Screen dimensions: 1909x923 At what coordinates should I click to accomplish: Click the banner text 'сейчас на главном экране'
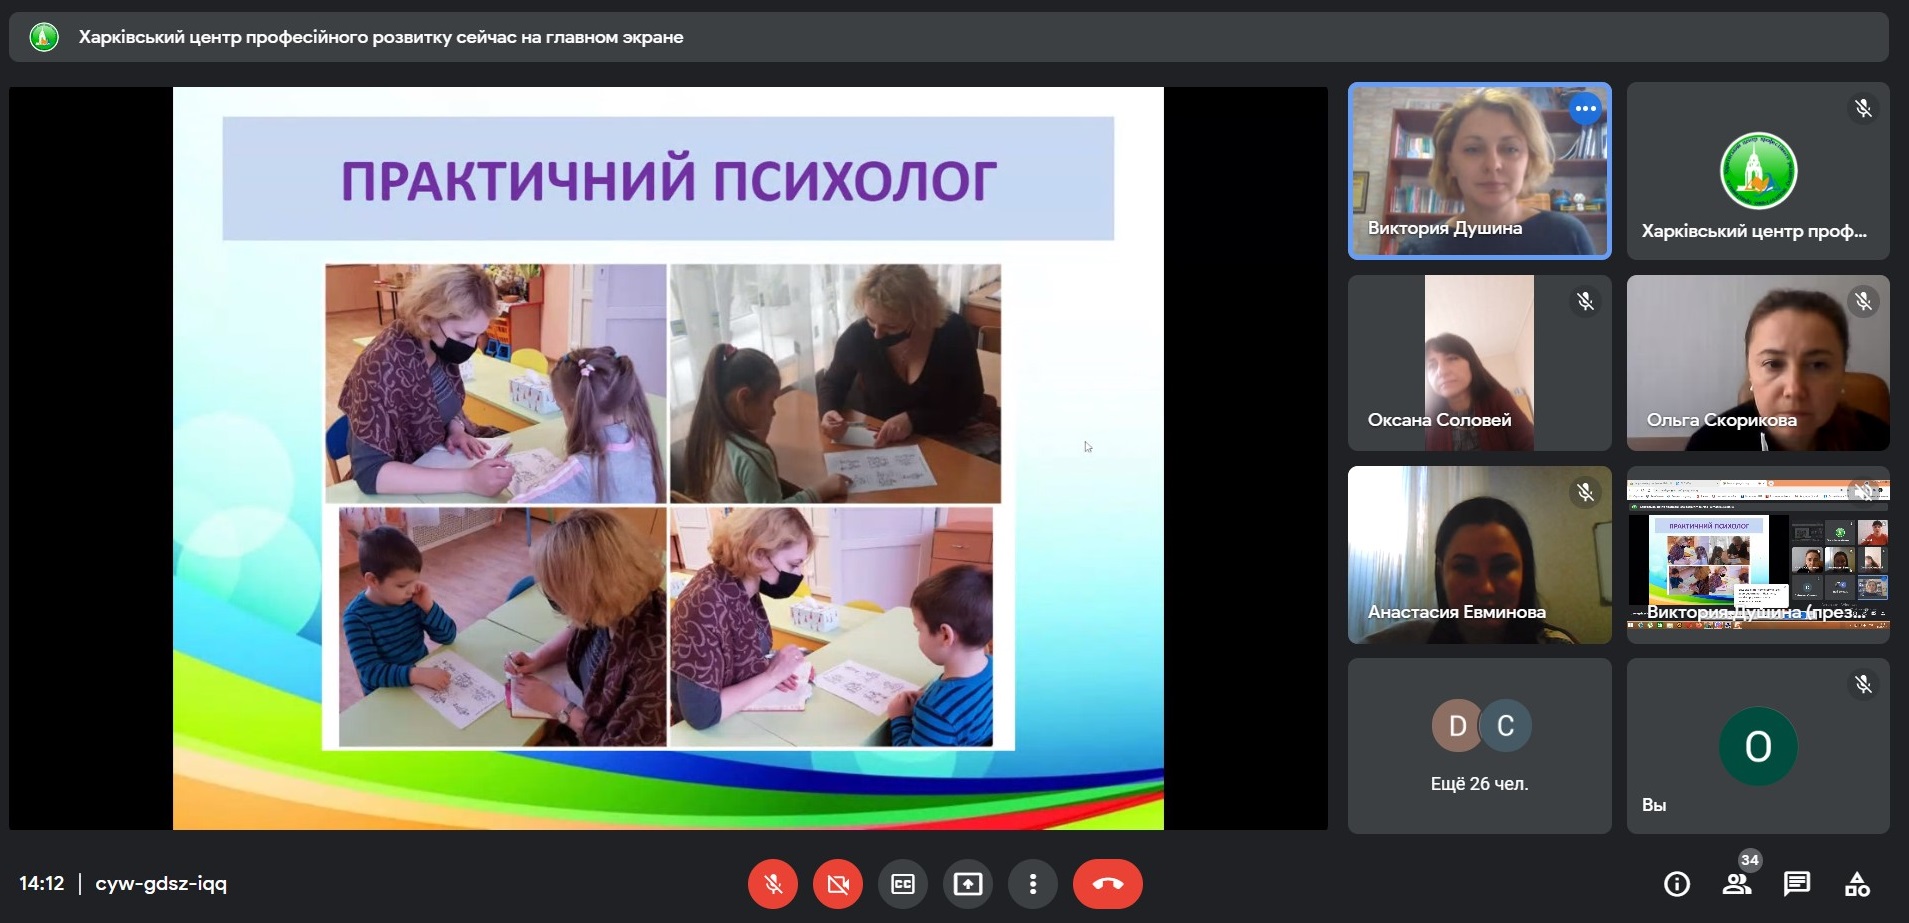tap(570, 37)
